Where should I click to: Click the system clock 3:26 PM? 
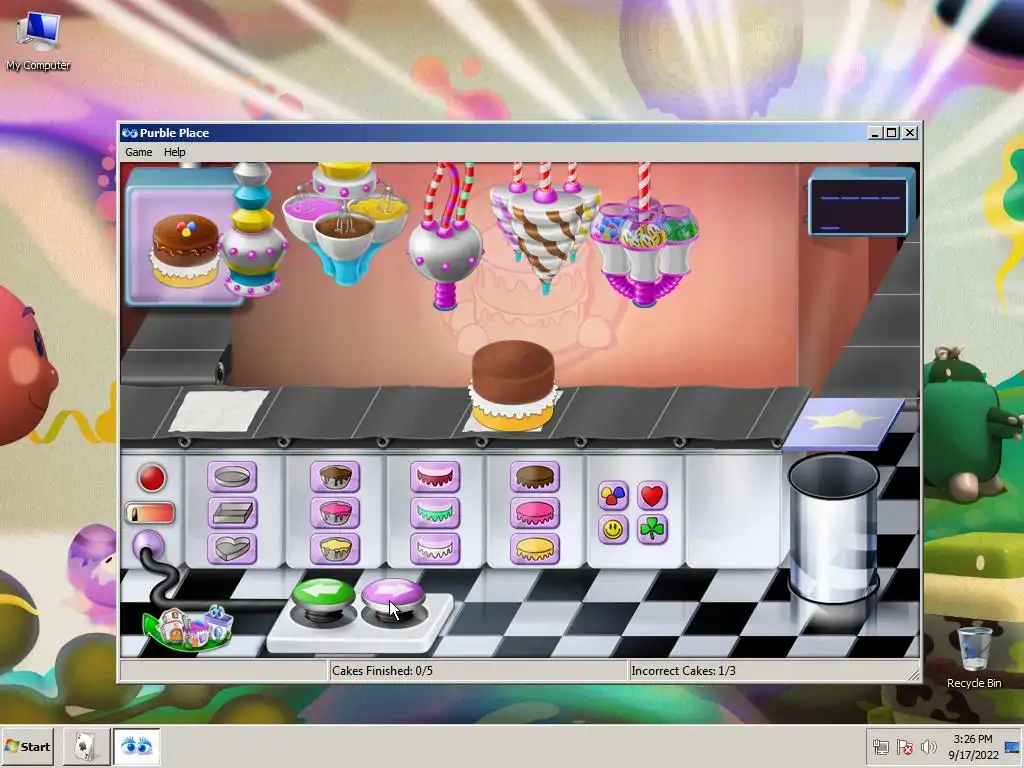pos(972,739)
